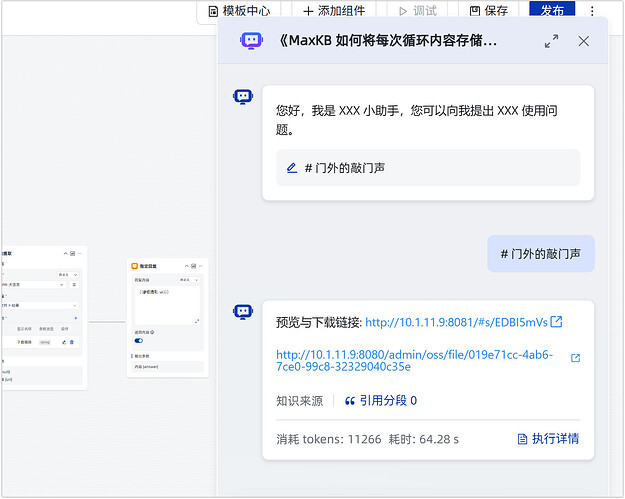This screenshot has height=499, width=625.
Task: Click model parameter settings icon in left node
Action: (x=74, y=285)
